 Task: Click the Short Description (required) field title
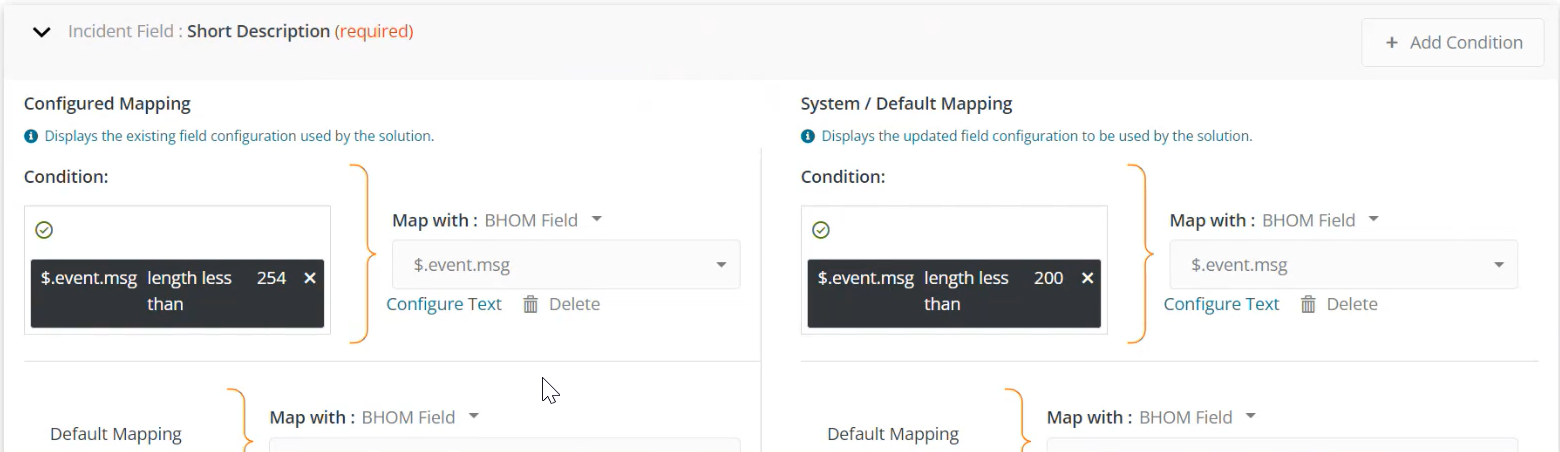(x=300, y=31)
